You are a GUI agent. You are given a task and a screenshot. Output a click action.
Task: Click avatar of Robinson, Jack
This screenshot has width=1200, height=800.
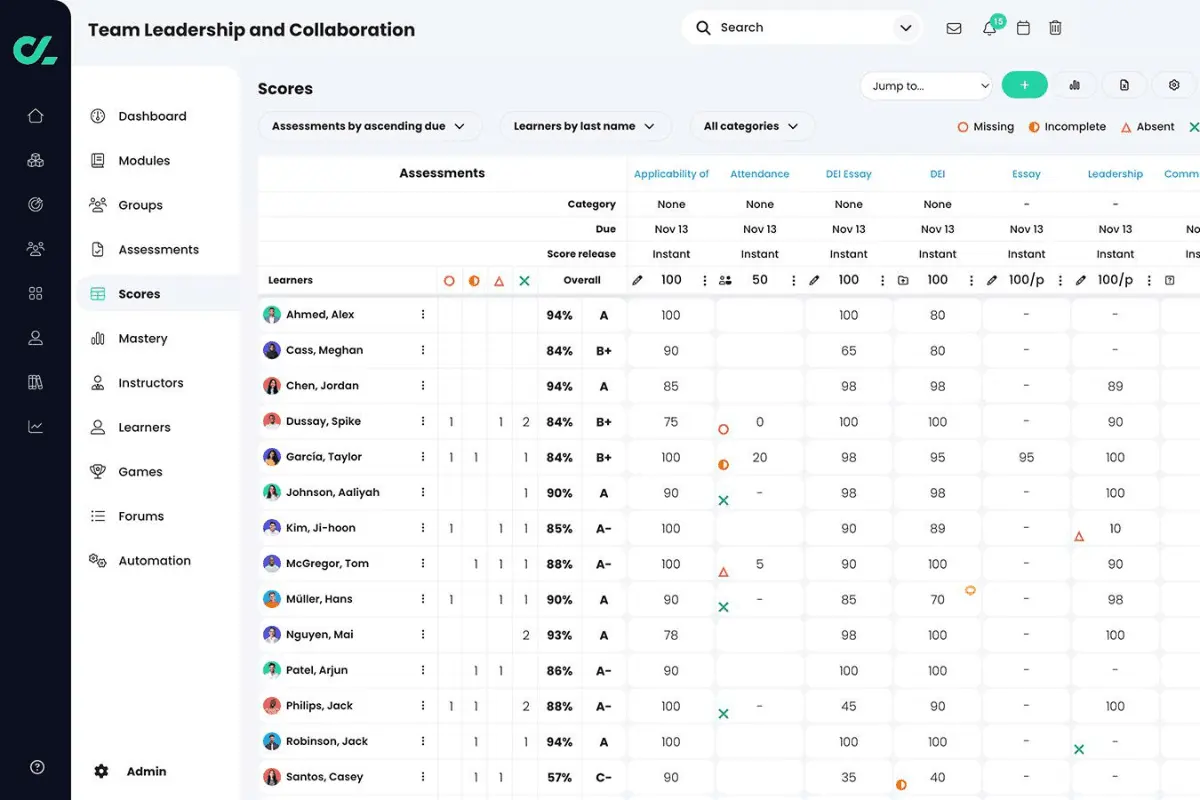271,741
